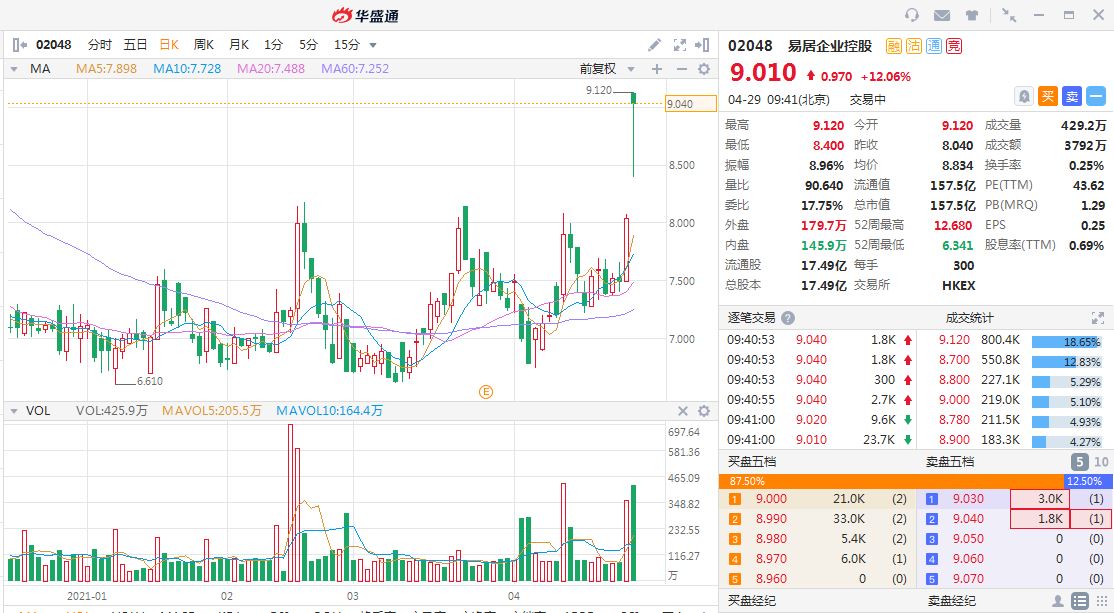The height and width of the screenshot is (613, 1114).
Task: Click the orange 87.50% bid ratio bar
Action: (x=892, y=481)
